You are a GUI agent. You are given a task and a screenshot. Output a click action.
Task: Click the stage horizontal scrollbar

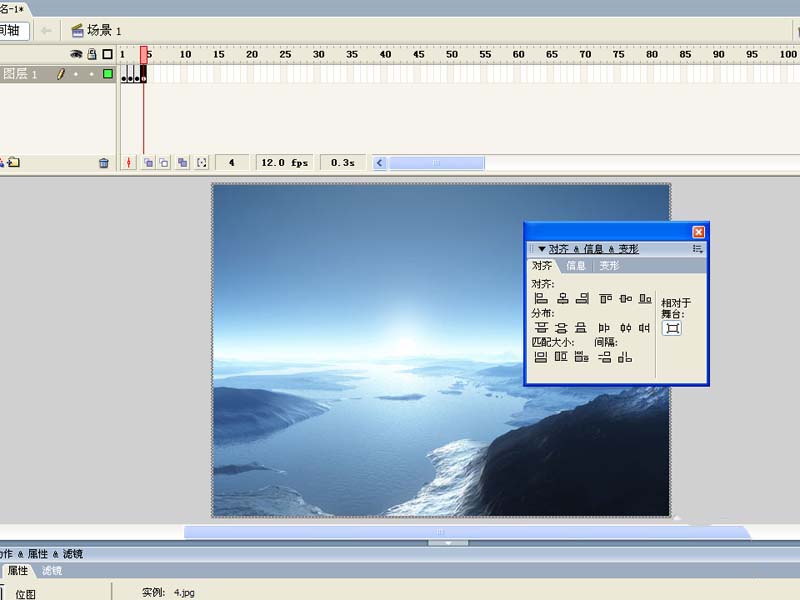467,532
